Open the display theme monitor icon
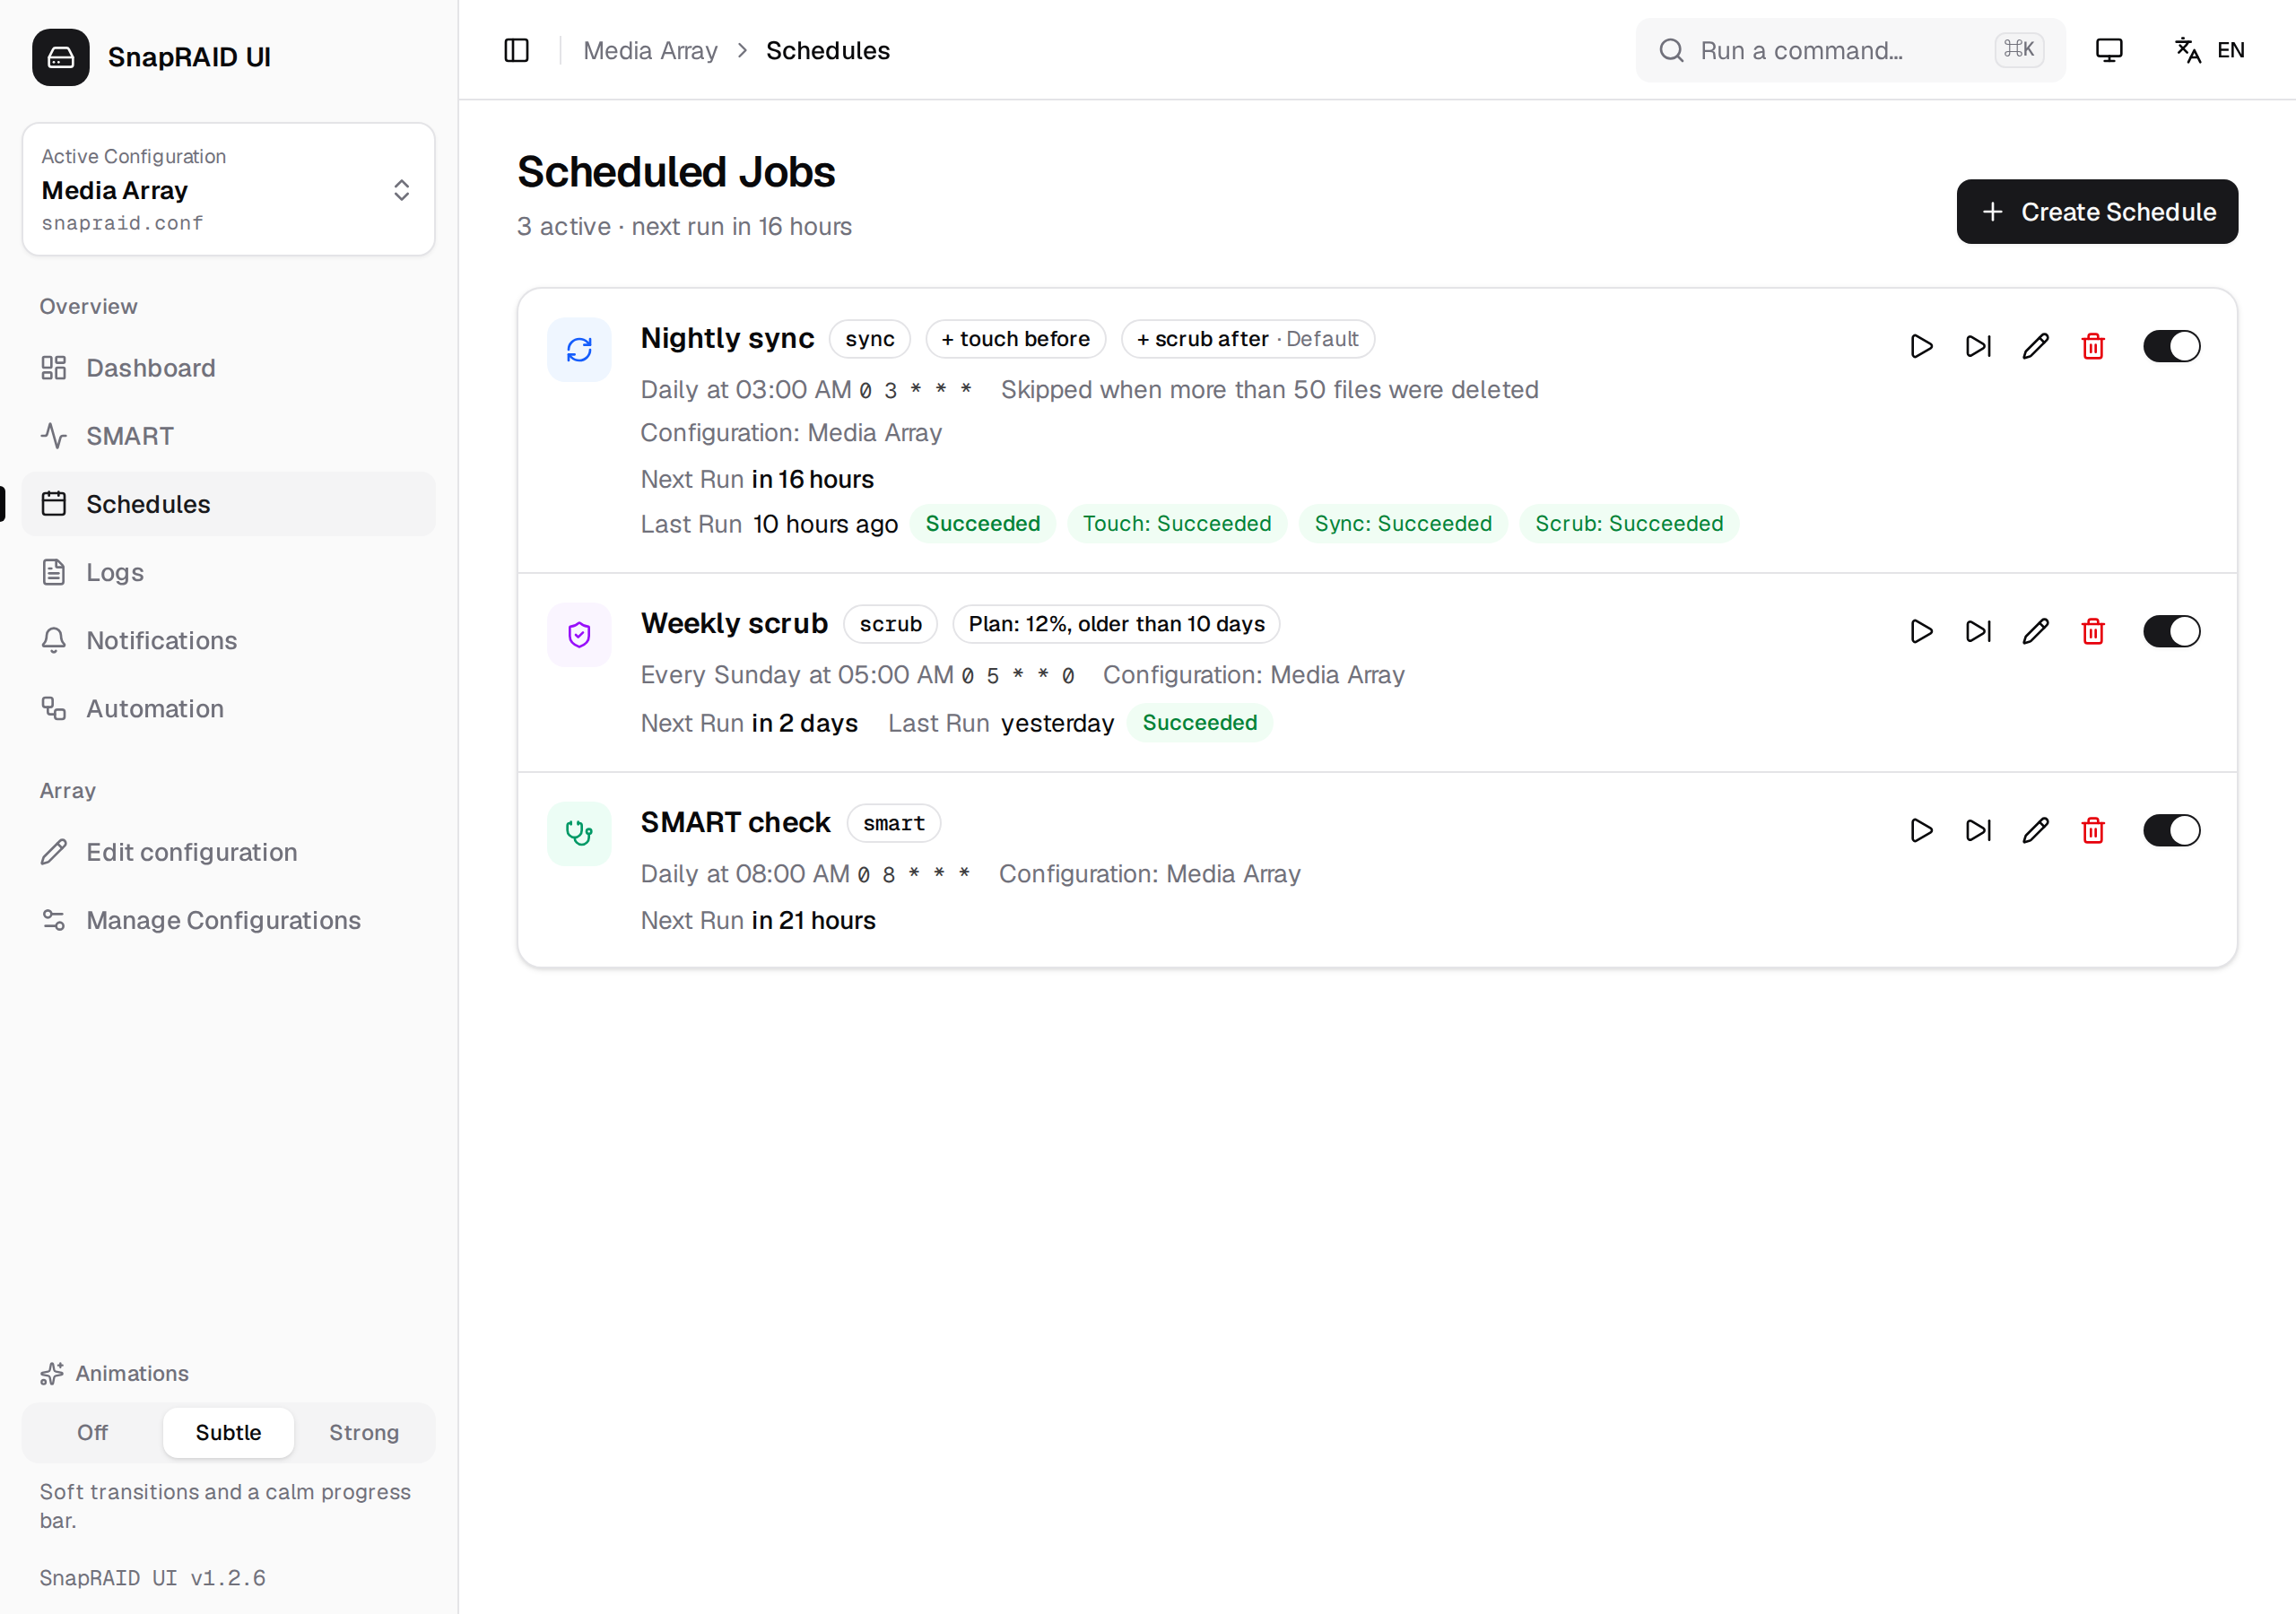Image resolution: width=2296 pixels, height=1614 pixels. (x=2109, y=50)
